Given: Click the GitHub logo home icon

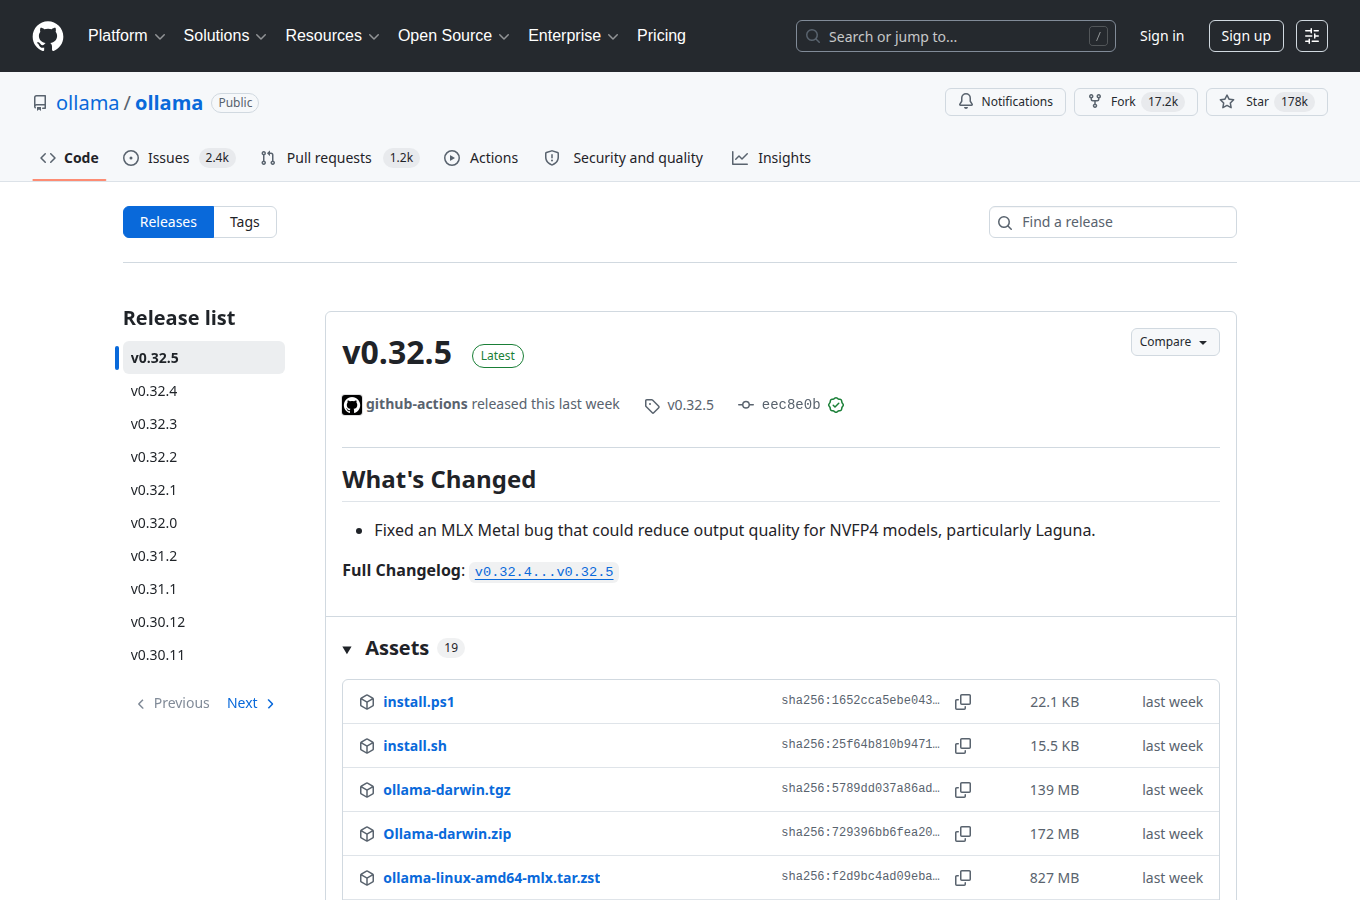Looking at the screenshot, I should 48,36.
